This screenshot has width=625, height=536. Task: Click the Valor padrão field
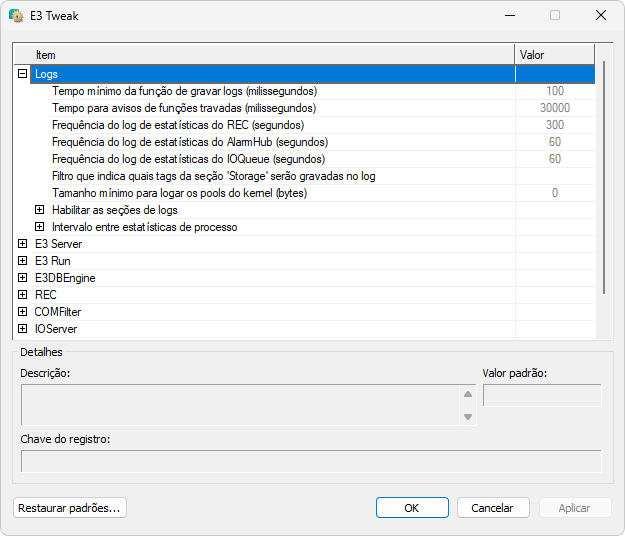(x=542, y=395)
